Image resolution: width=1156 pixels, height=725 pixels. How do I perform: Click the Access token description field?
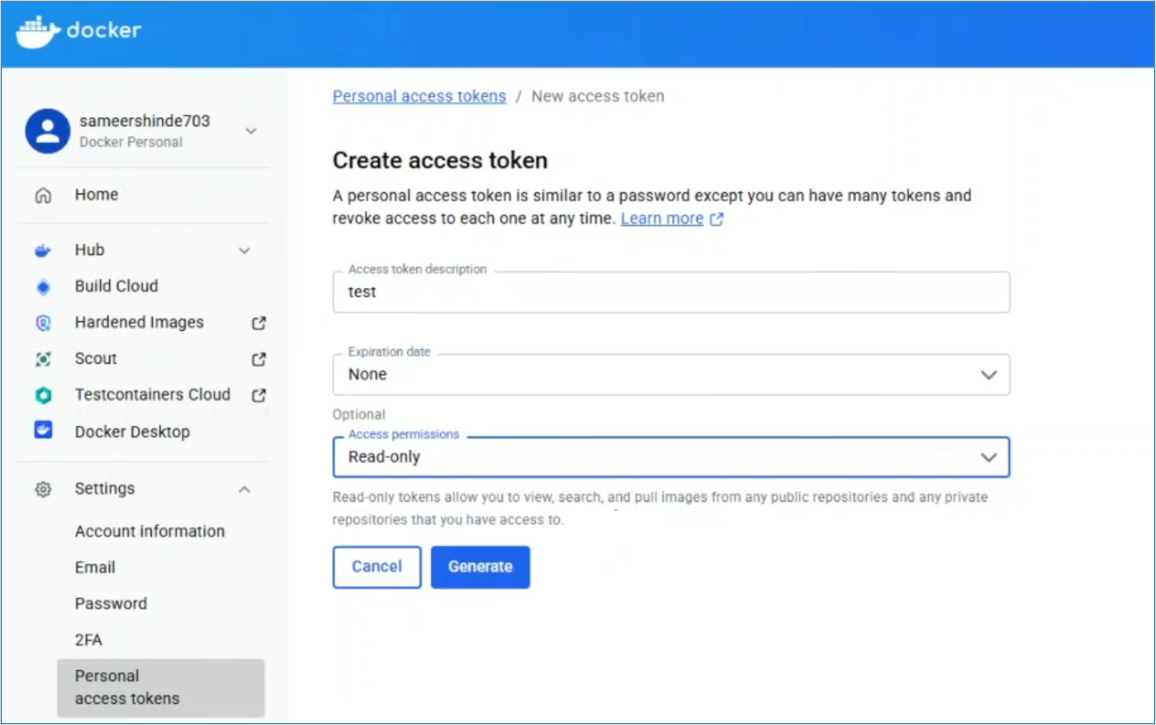pyautogui.click(x=670, y=292)
